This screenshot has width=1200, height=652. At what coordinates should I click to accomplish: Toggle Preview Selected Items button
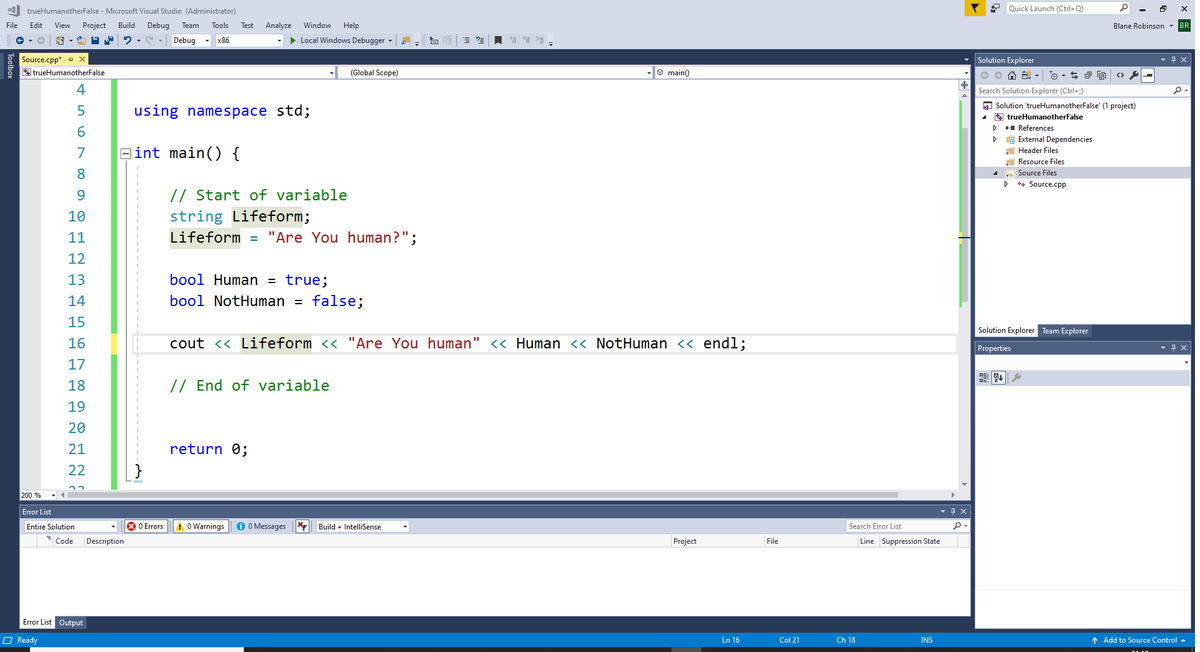(1148, 75)
